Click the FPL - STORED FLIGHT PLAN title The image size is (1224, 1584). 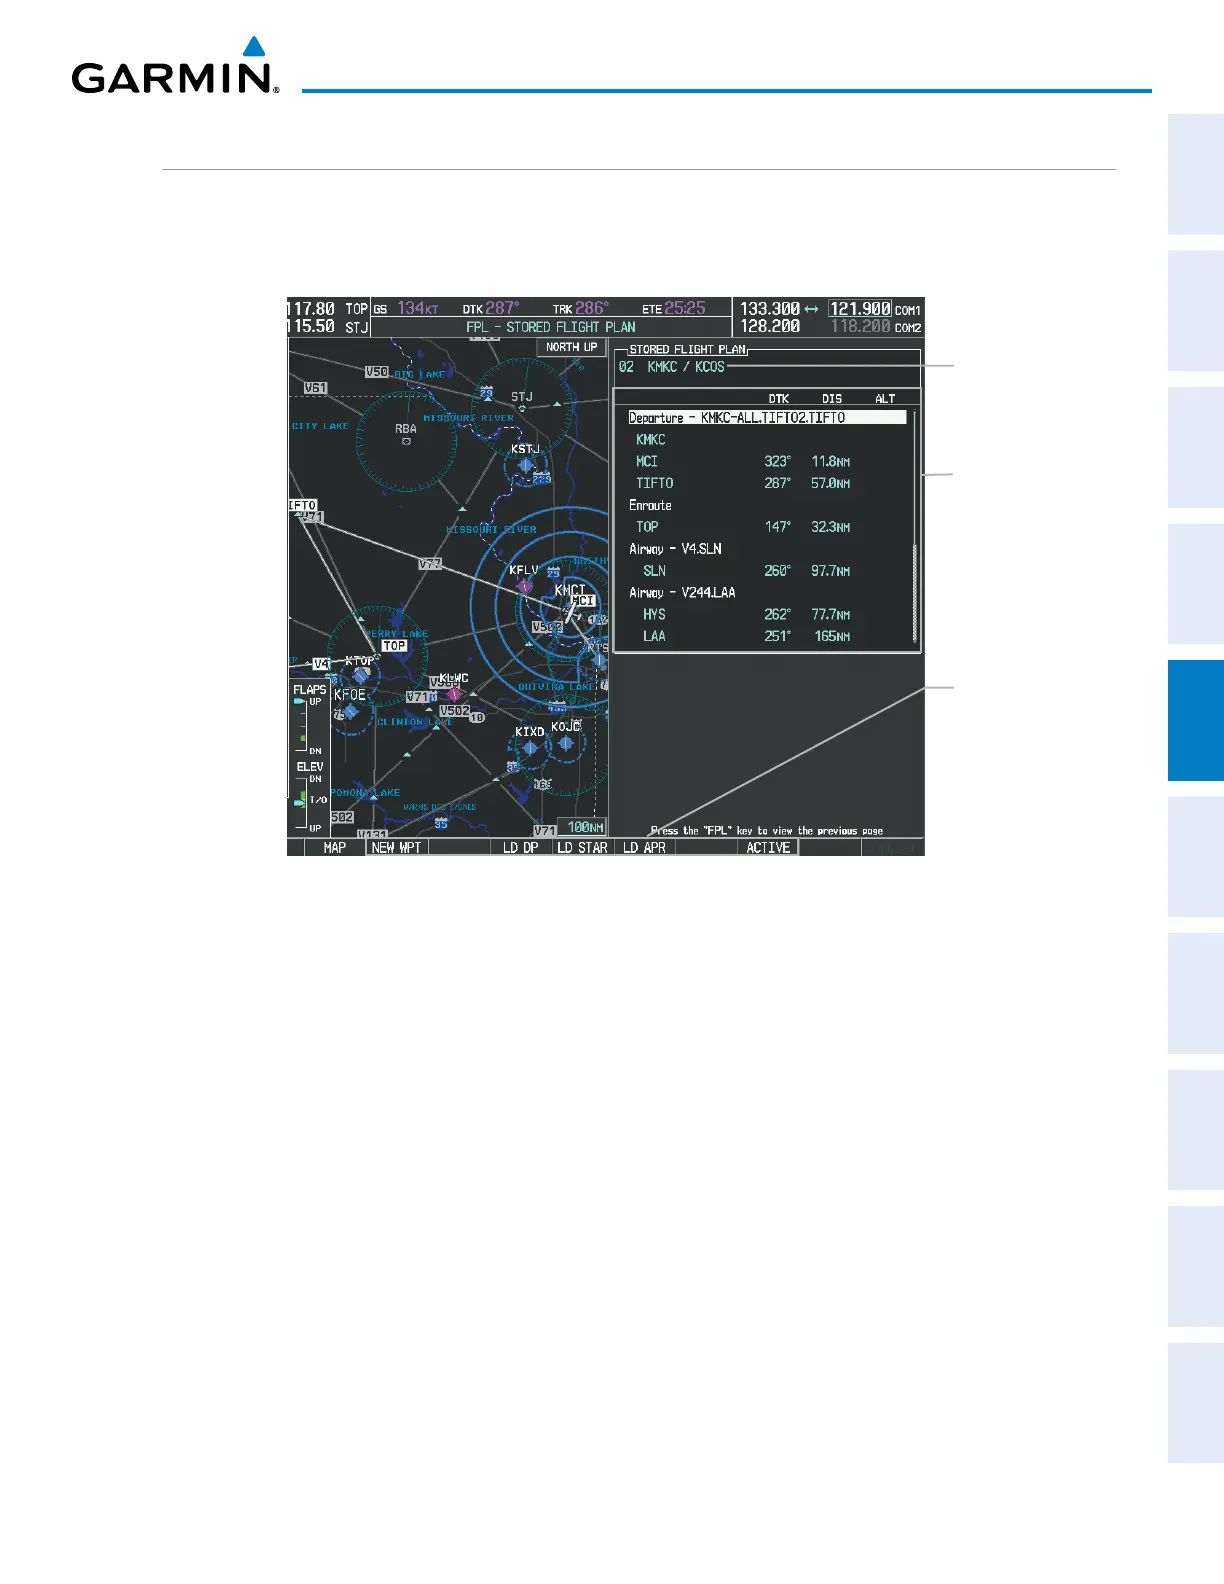pos(551,327)
